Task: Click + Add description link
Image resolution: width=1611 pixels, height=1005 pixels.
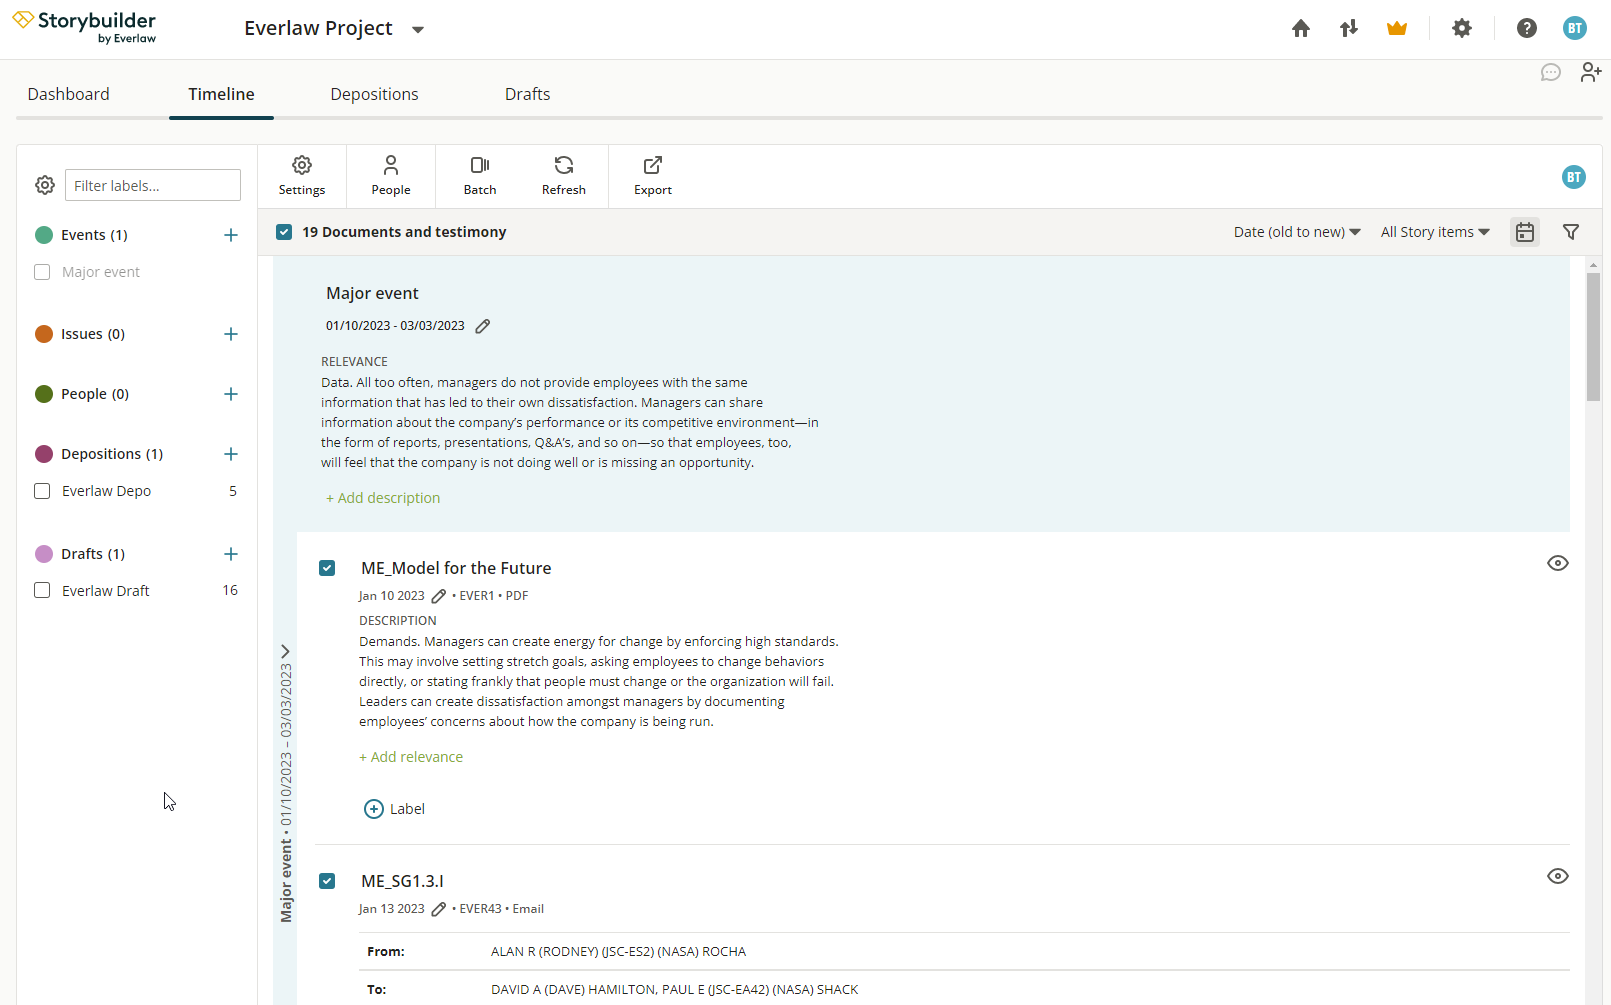Action: pos(383,498)
